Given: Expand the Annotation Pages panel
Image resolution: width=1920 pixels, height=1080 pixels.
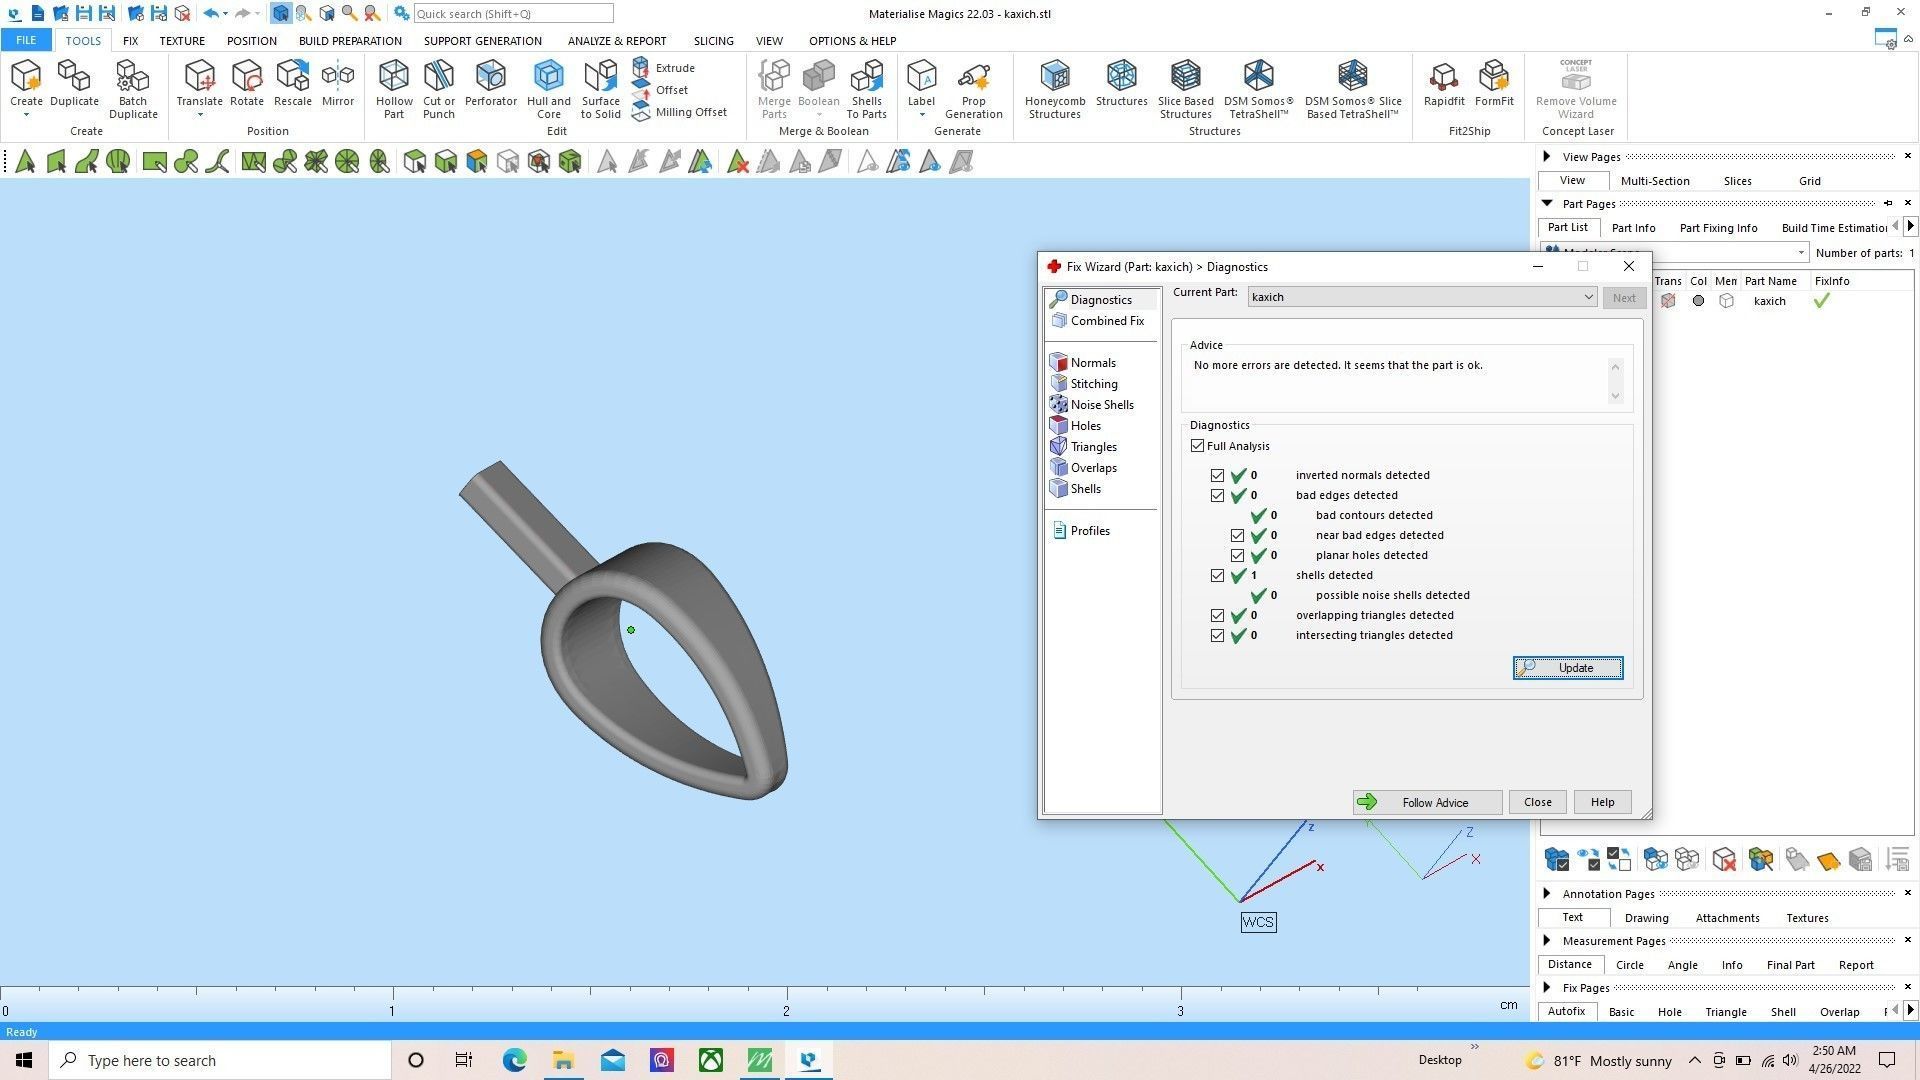Looking at the screenshot, I should (x=1547, y=893).
